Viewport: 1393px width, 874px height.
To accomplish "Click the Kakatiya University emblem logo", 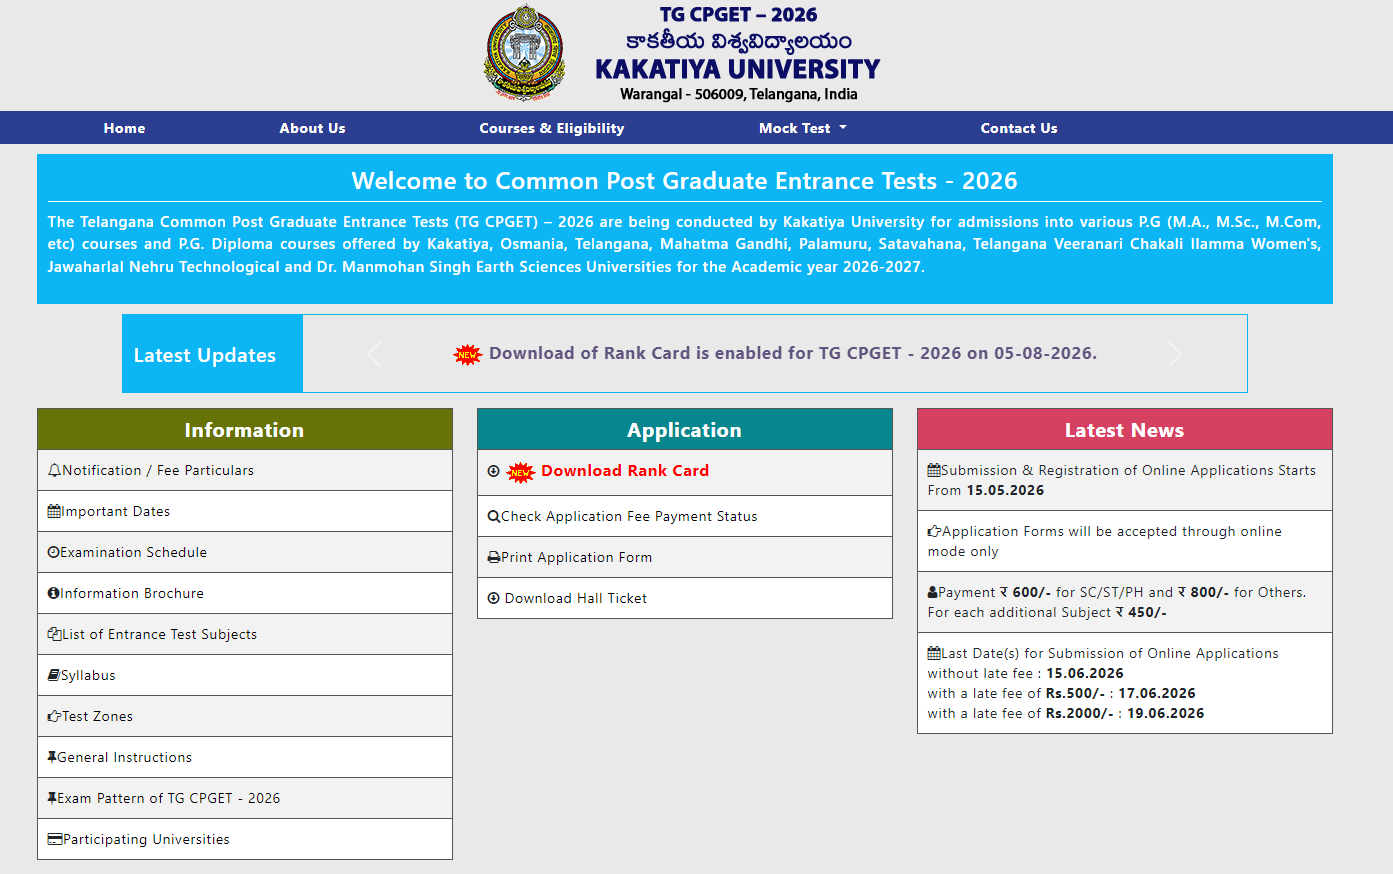I will point(524,53).
